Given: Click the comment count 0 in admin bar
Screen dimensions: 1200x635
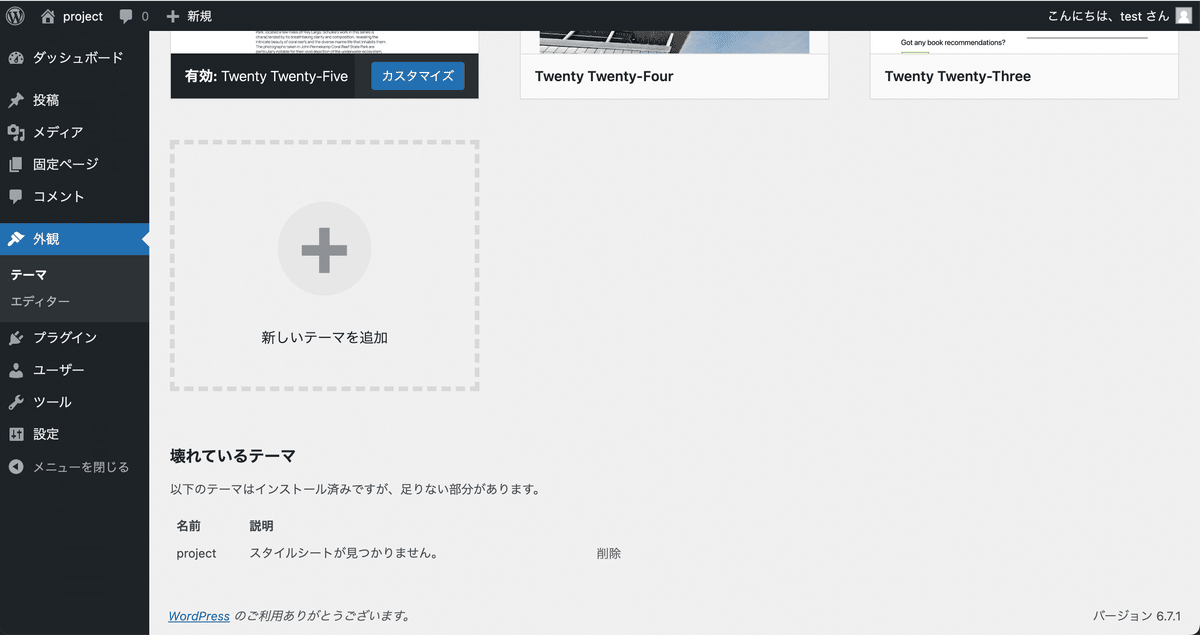Looking at the screenshot, I should [145, 17].
